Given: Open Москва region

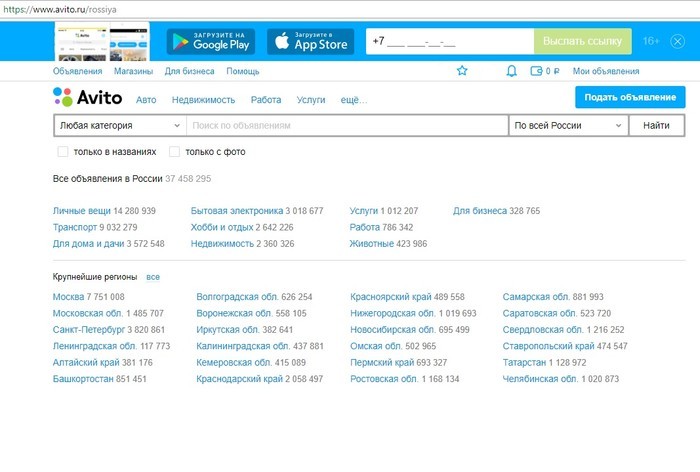Looking at the screenshot, I should pos(68,297).
